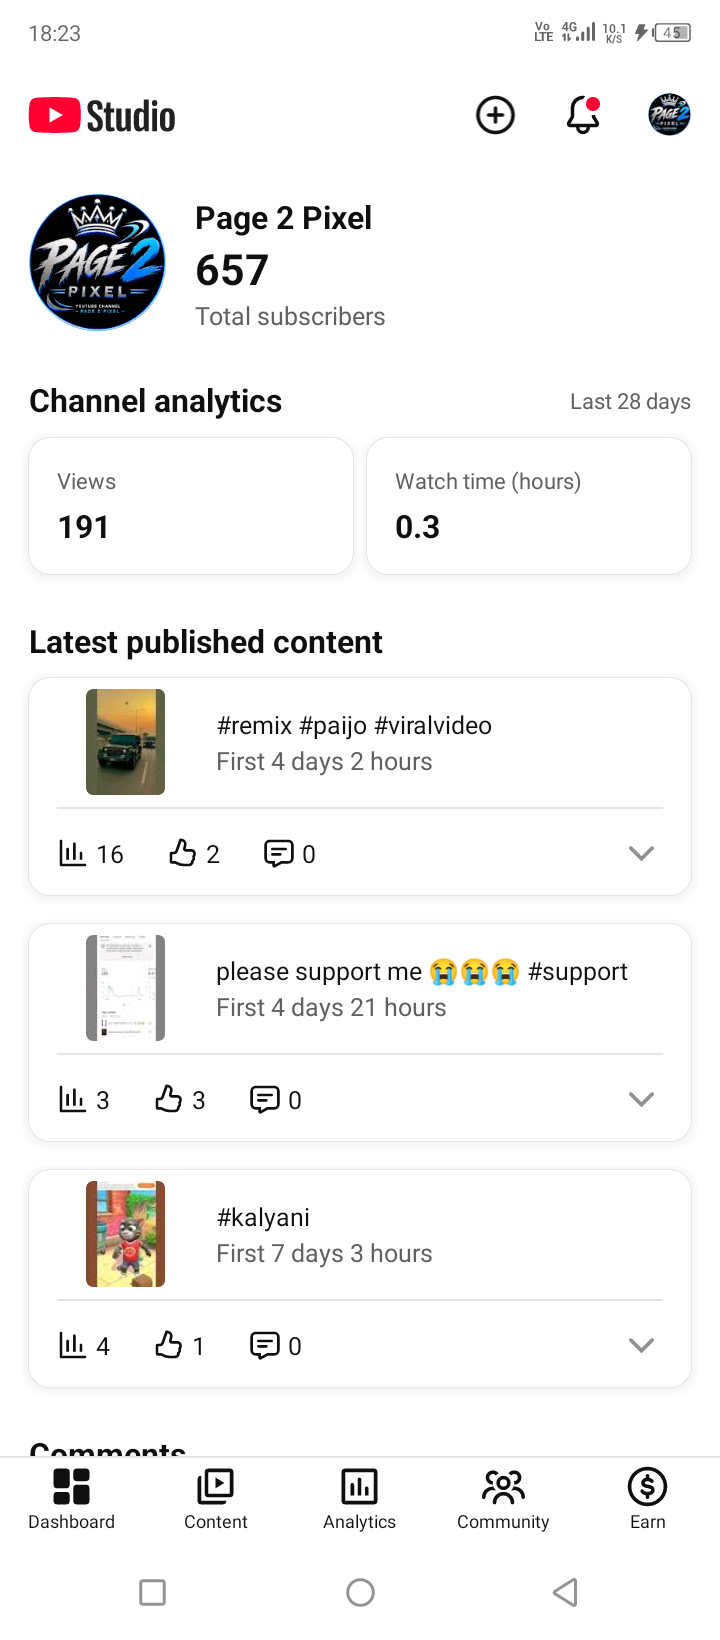
Task: Switch to the Content tab
Action: pyautogui.click(x=216, y=1498)
